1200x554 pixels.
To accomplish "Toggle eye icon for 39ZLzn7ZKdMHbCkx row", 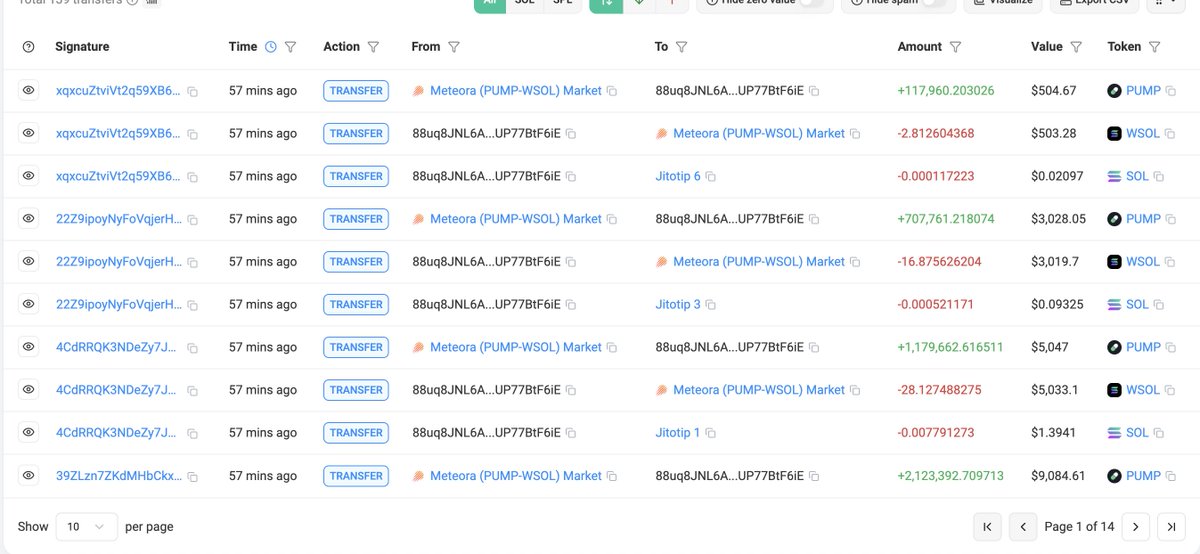I will (x=29, y=476).
